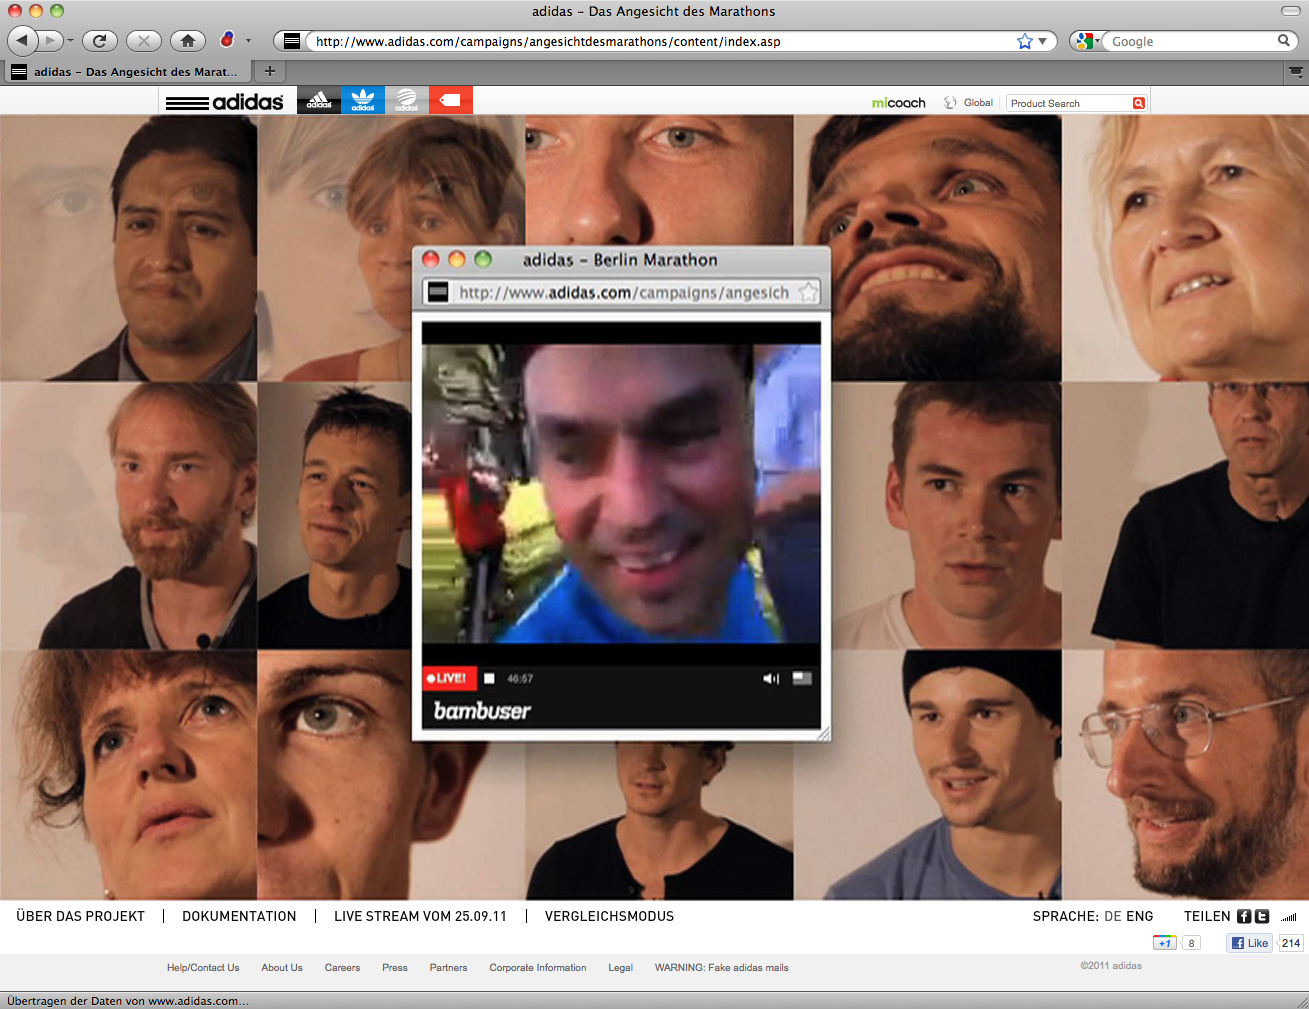This screenshot has width=1309, height=1009.
Task: Switch to VERGLEICHSMODUS
Action: coord(609,916)
